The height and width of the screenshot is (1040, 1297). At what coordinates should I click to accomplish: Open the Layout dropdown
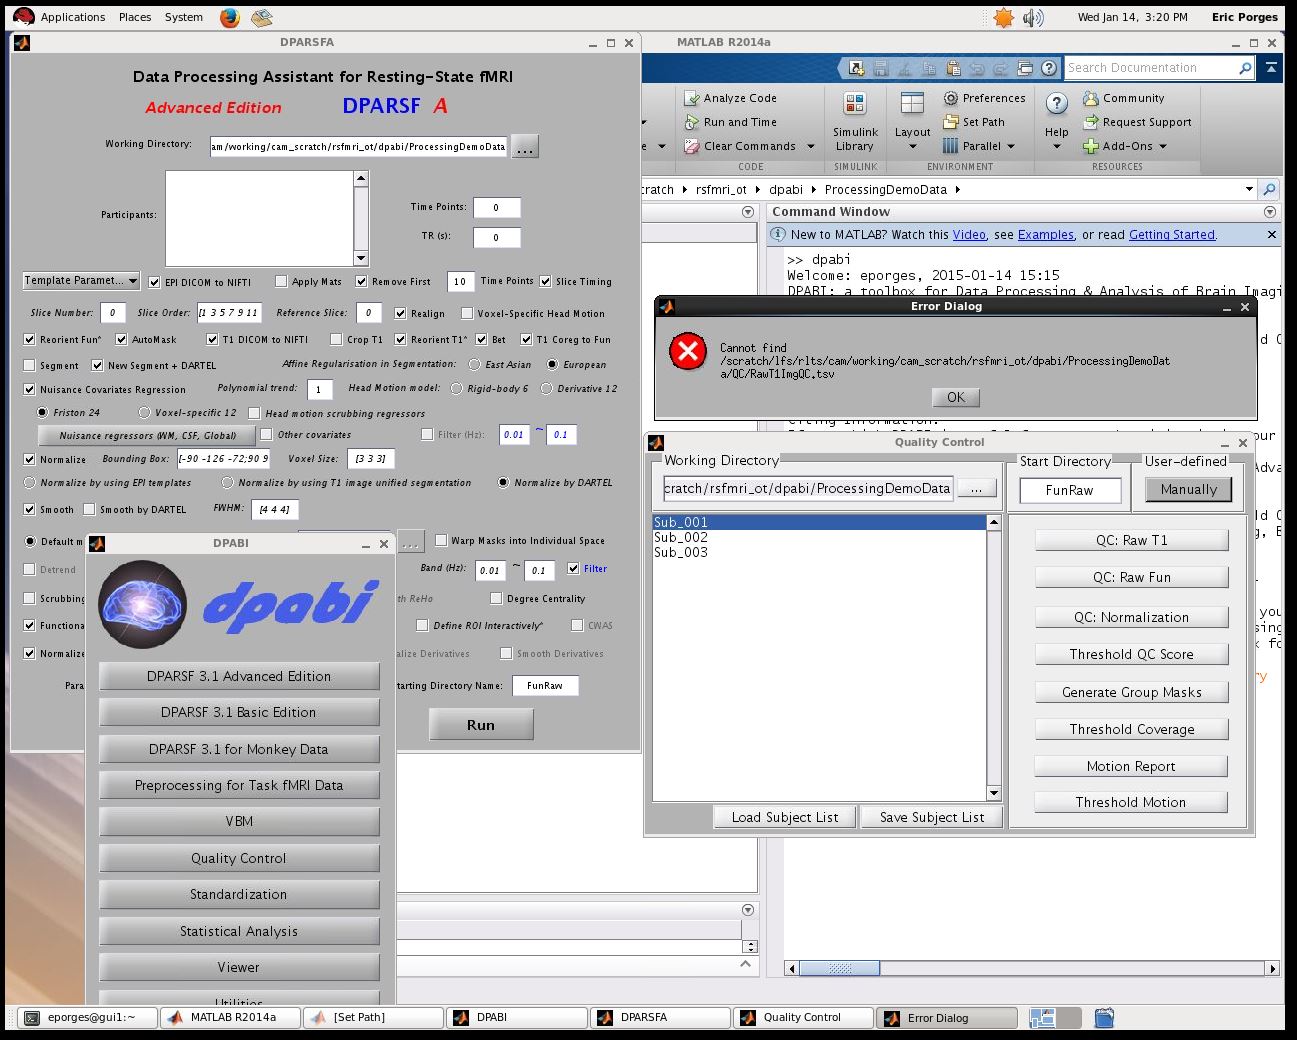(x=912, y=122)
